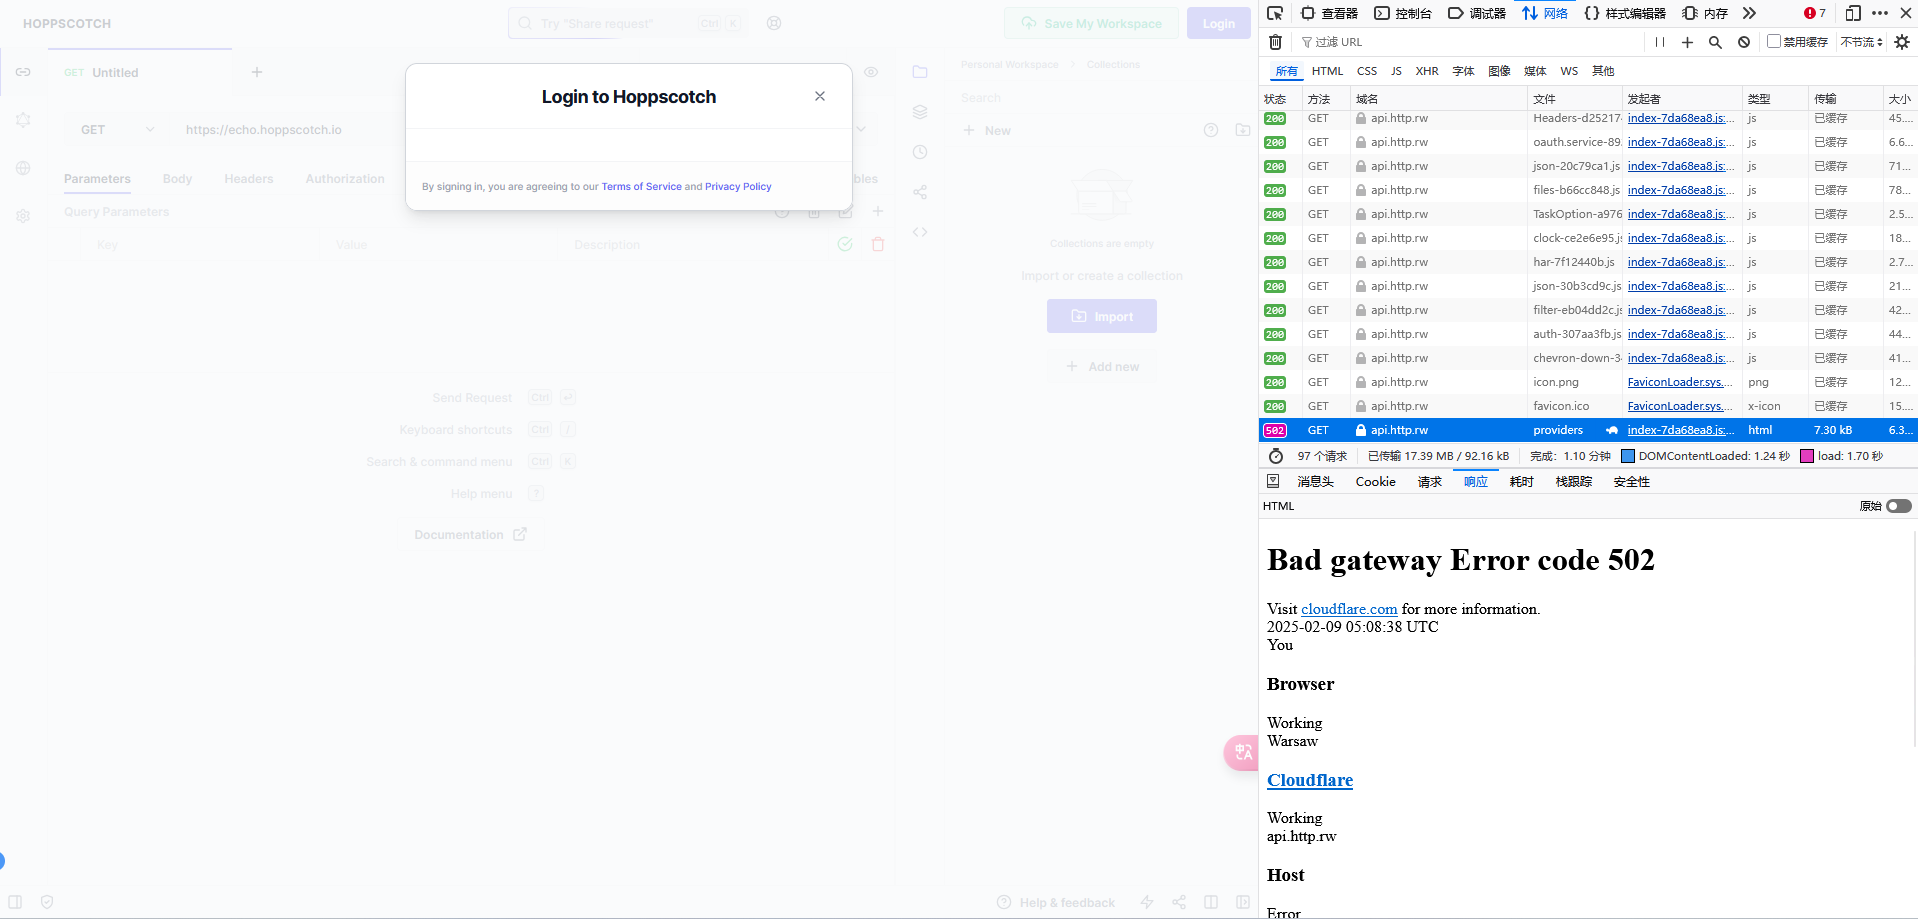This screenshot has width=1918, height=919.
Task: Open the 样式编辑器 style editor tab
Action: 1625,13
